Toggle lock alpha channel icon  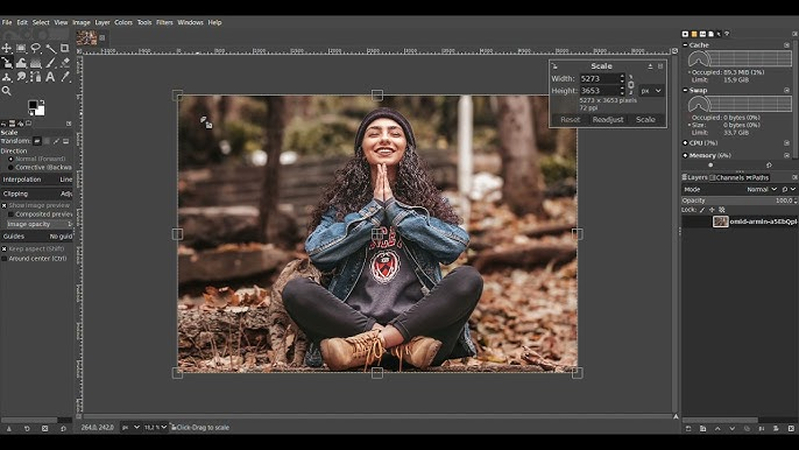pyautogui.click(x=722, y=210)
